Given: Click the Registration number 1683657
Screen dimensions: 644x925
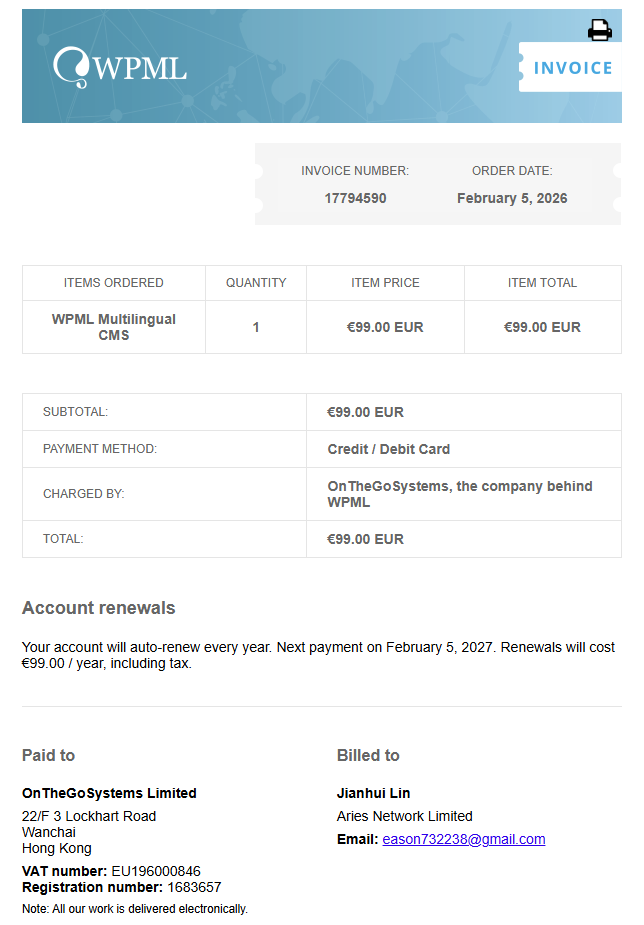Looking at the screenshot, I should tap(194, 887).
